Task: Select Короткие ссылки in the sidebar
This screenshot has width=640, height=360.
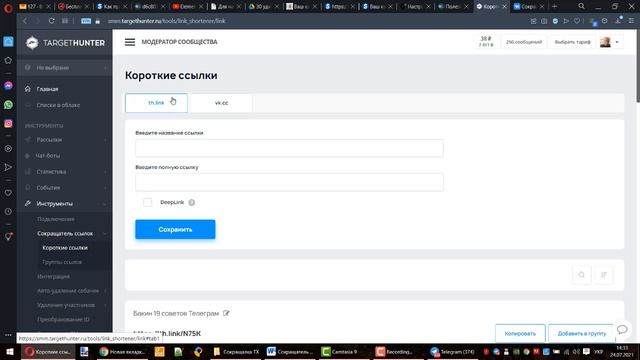Action: point(65,248)
